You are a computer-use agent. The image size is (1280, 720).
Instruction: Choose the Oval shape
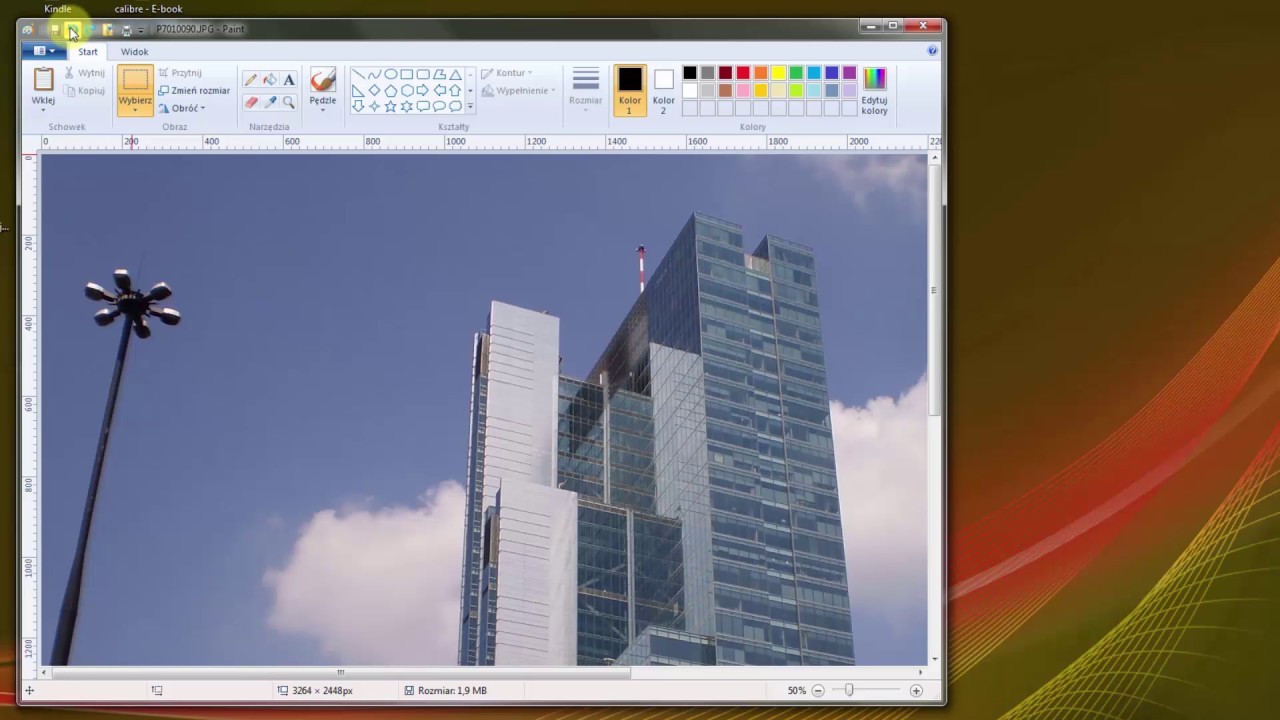(x=391, y=74)
